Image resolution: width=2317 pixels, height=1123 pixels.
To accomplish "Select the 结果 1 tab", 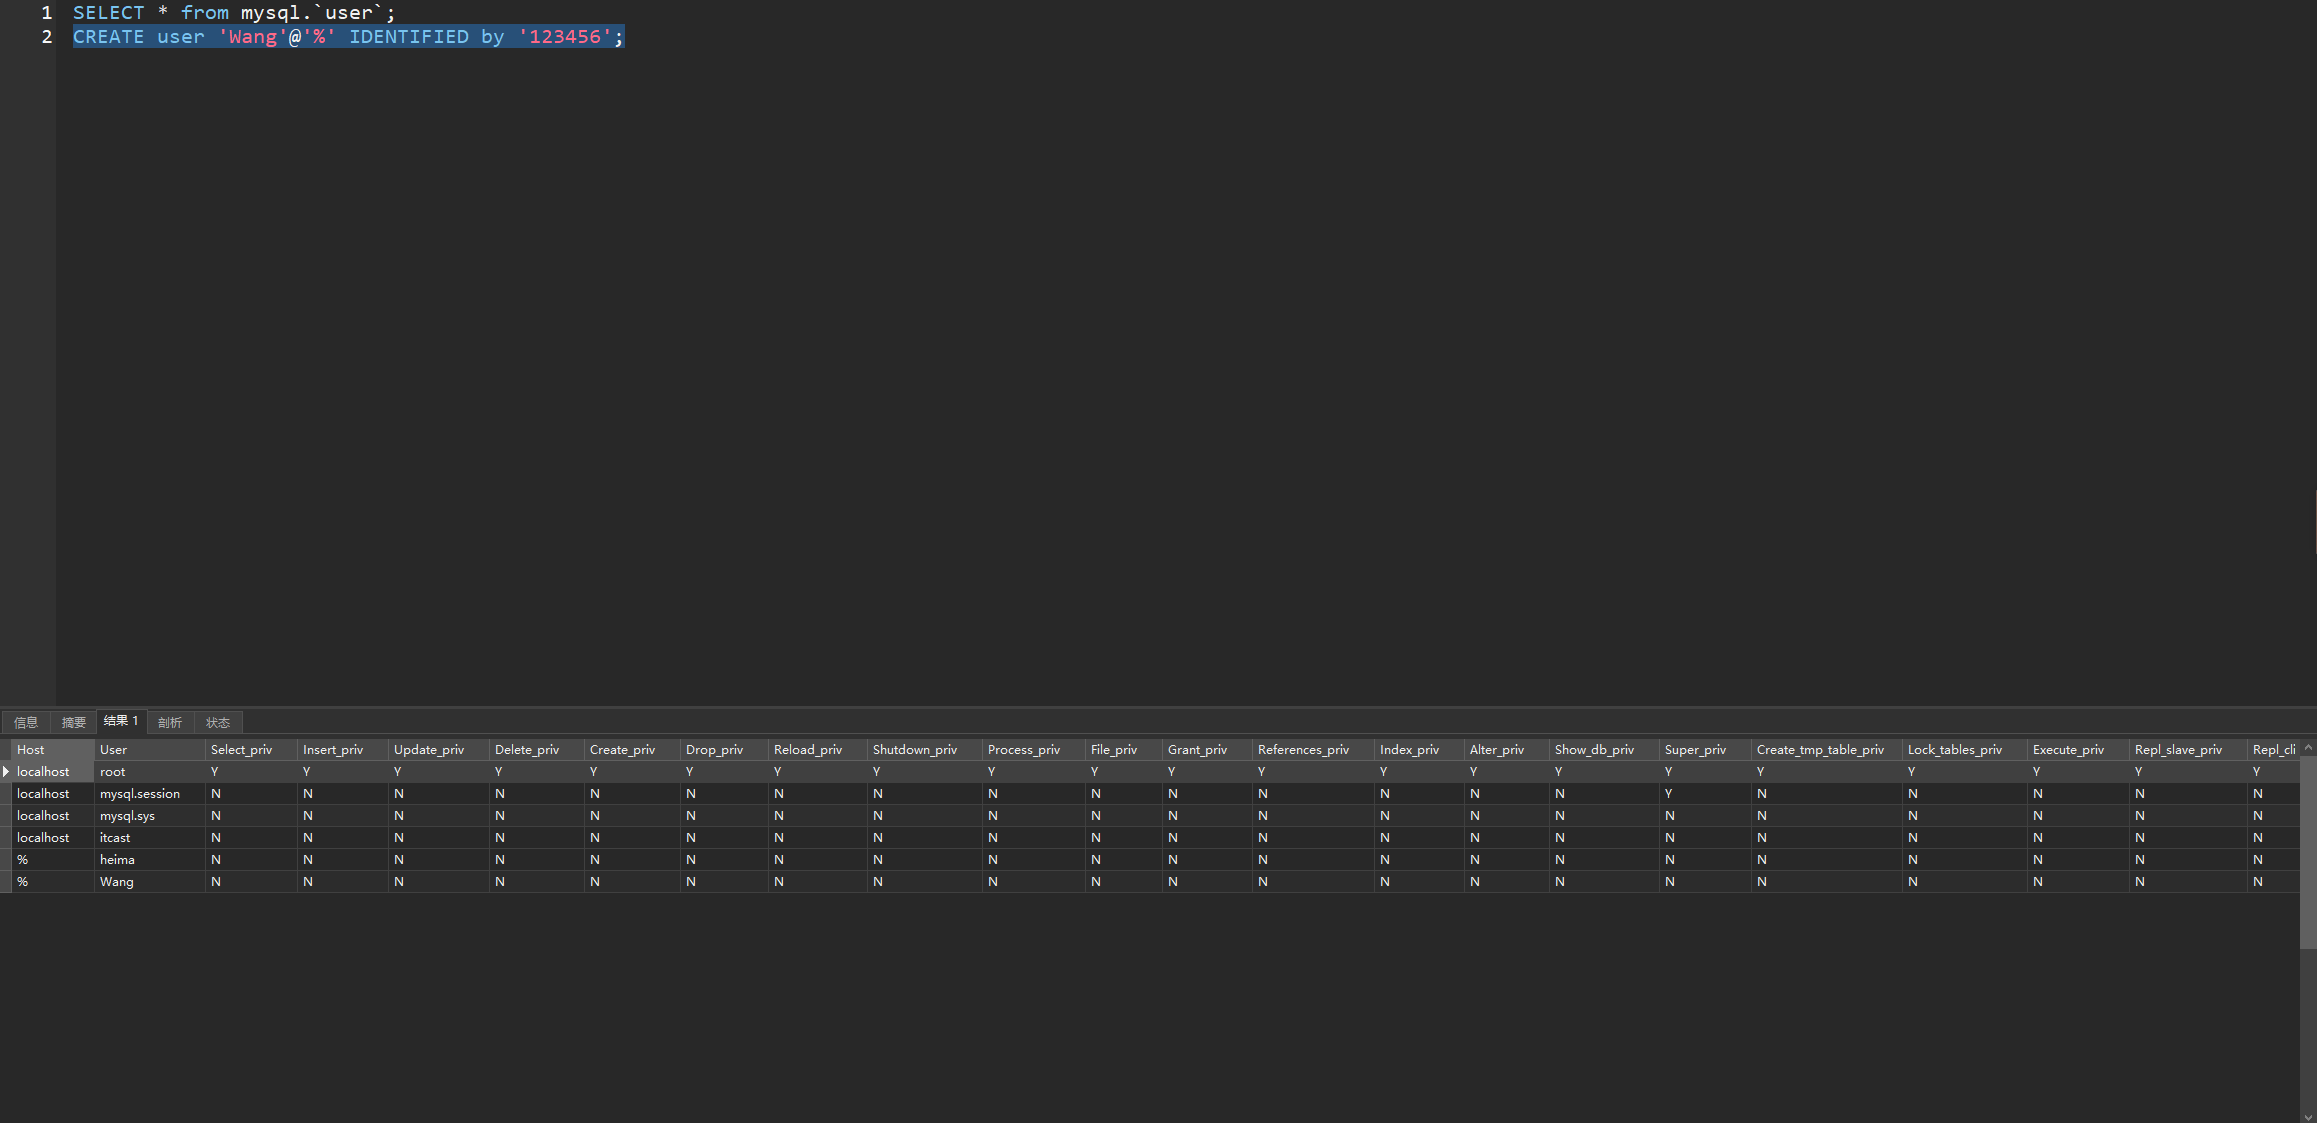I will [121, 721].
